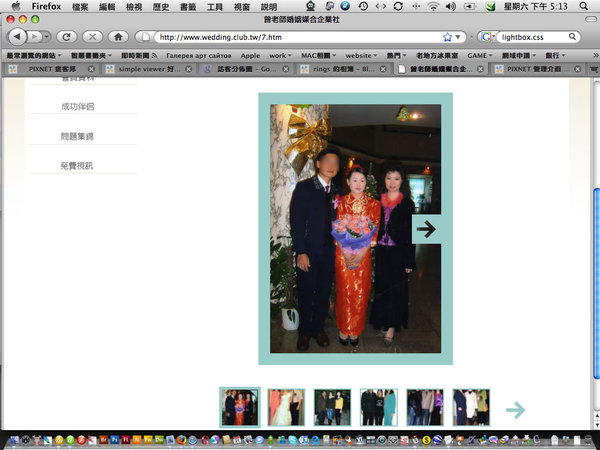This screenshot has height=450, width=600.
Task: Go to the Firefox home page
Action: (x=118, y=37)
